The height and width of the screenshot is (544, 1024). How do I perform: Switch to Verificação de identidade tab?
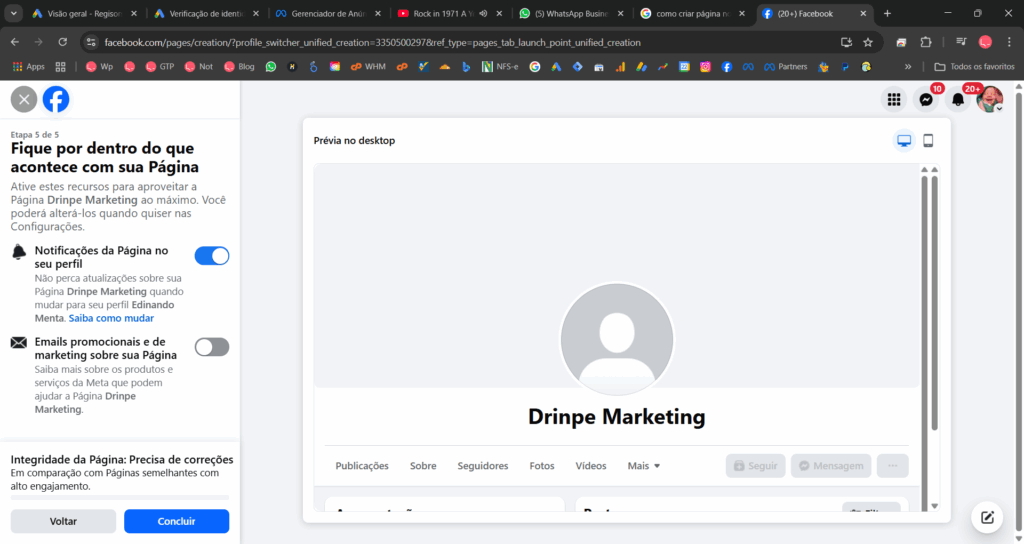(x=206, y=13)
